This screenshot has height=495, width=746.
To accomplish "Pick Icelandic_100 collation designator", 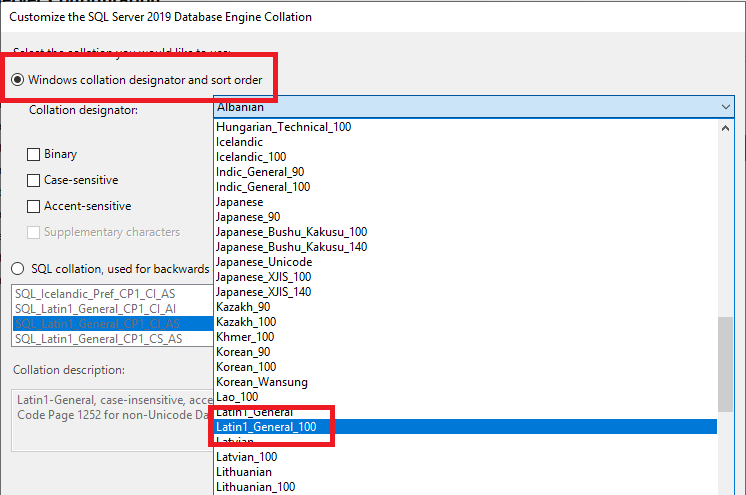I will (x=251, y=157).
